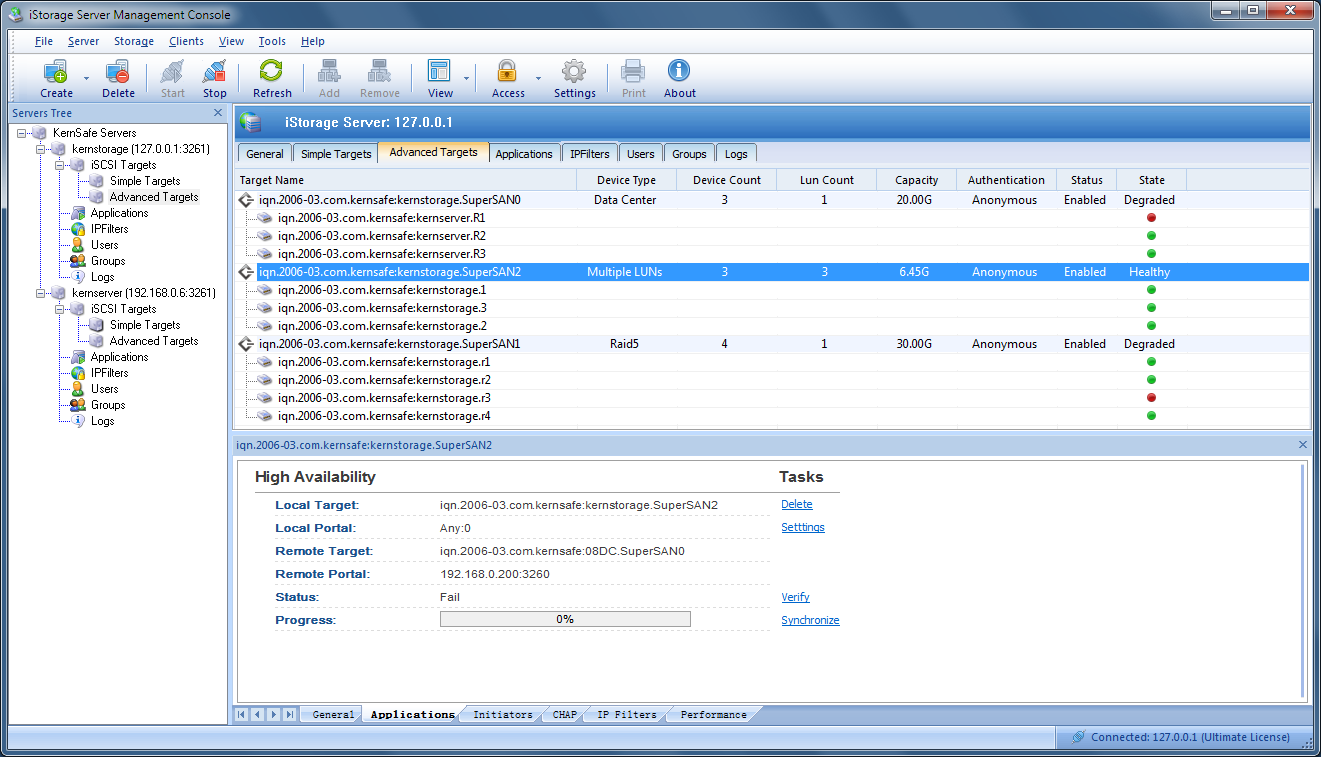
Task: Click the grayed Add toolbar icon
Action: (x=329, y=72)
